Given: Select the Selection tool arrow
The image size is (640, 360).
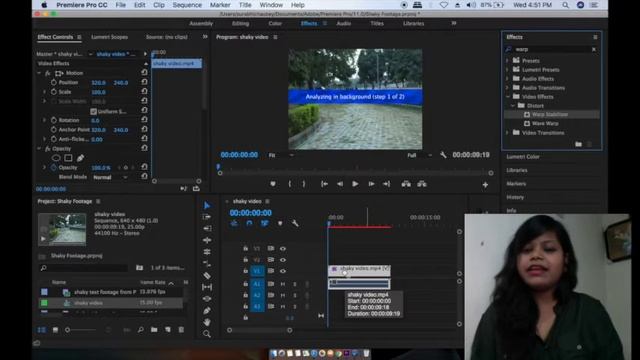Looking at the screenshot, I should 207,205.
